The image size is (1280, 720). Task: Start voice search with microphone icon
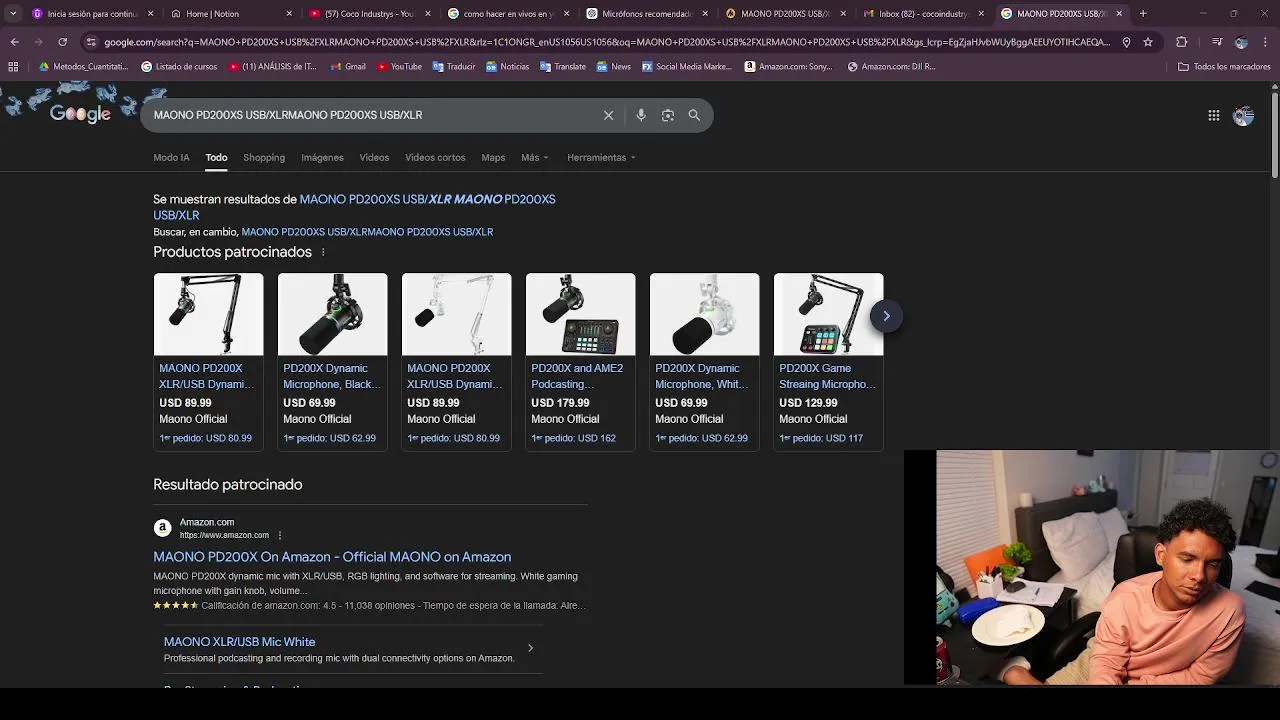(x=641, y=115)
